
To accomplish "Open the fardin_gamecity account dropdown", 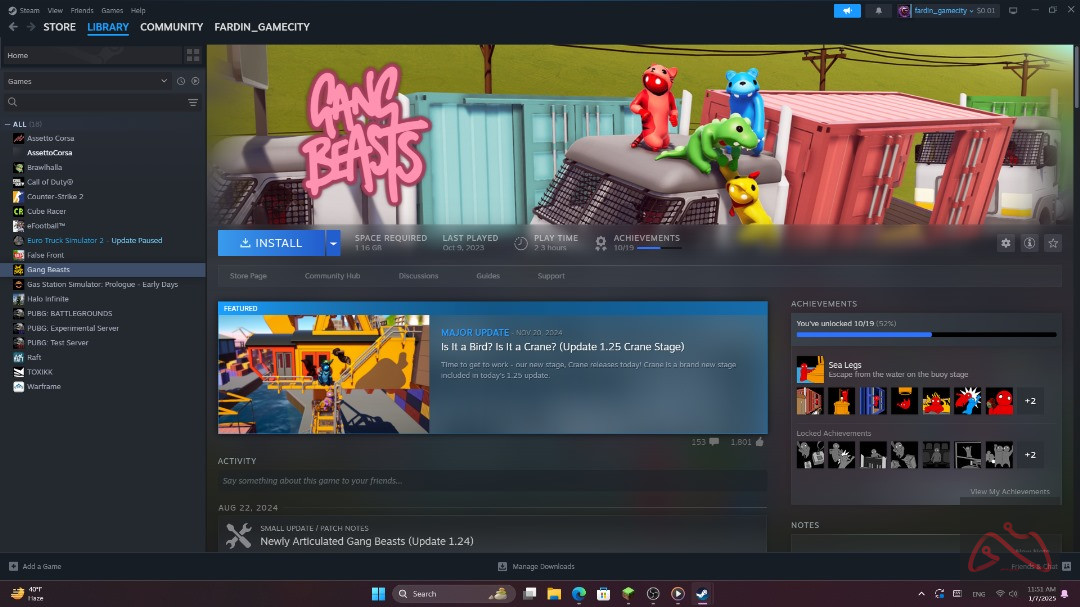I will (x=945, y=10).
